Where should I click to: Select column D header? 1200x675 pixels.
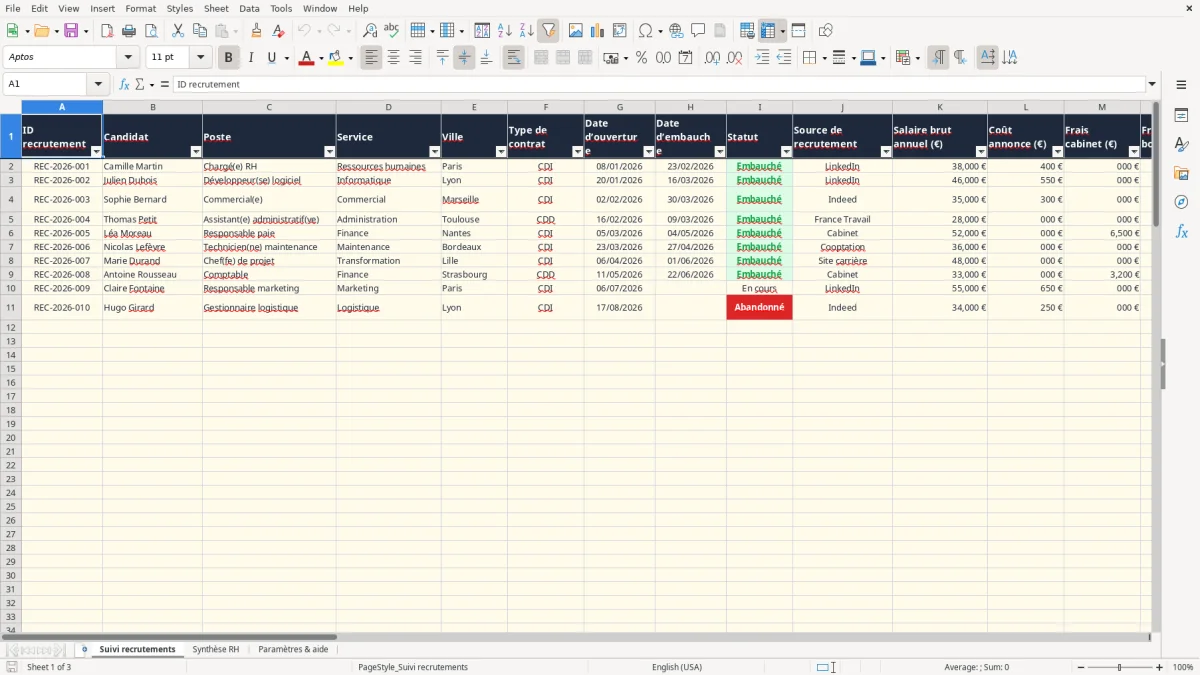click(x=388, y=107)
